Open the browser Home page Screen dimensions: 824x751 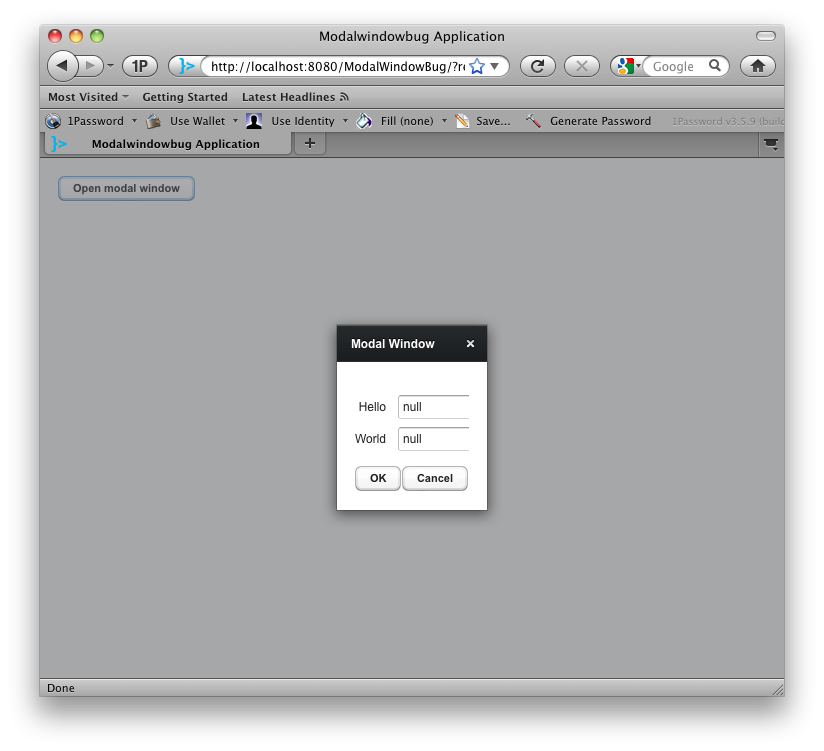757,66
